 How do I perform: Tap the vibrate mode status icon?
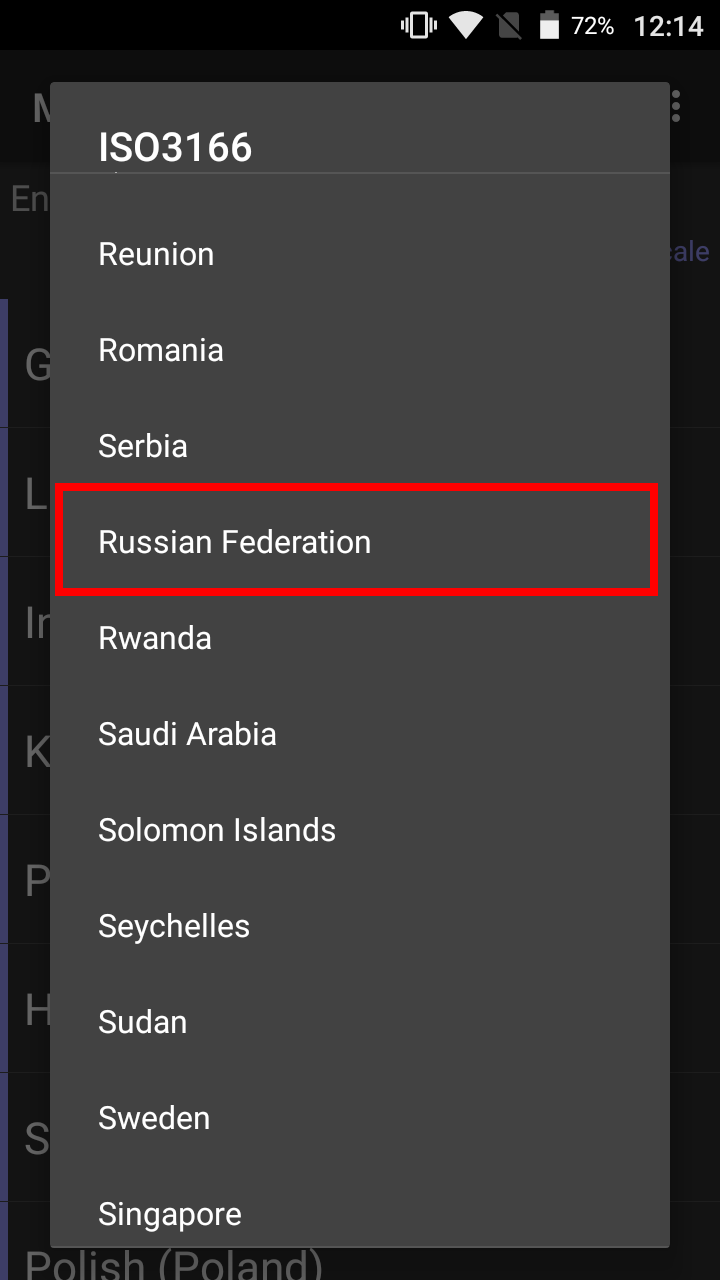point(418,25)
